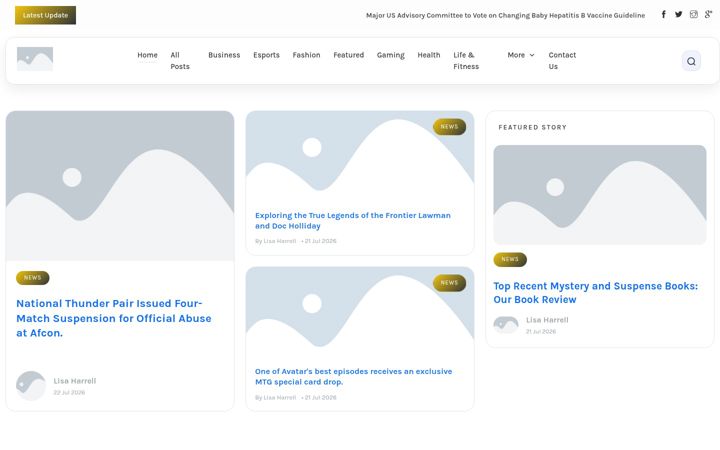Open the Instagram social icon
The height and width of the screenshot is (450, 720).
694,15
